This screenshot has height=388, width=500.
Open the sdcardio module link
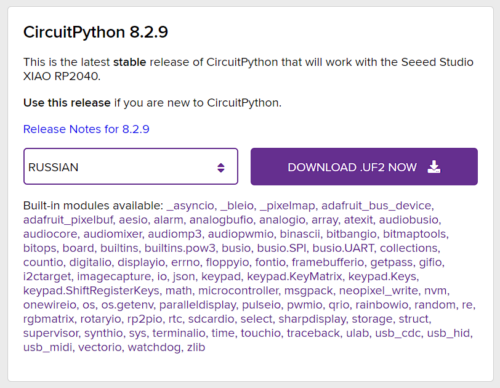tap(211, 319)
